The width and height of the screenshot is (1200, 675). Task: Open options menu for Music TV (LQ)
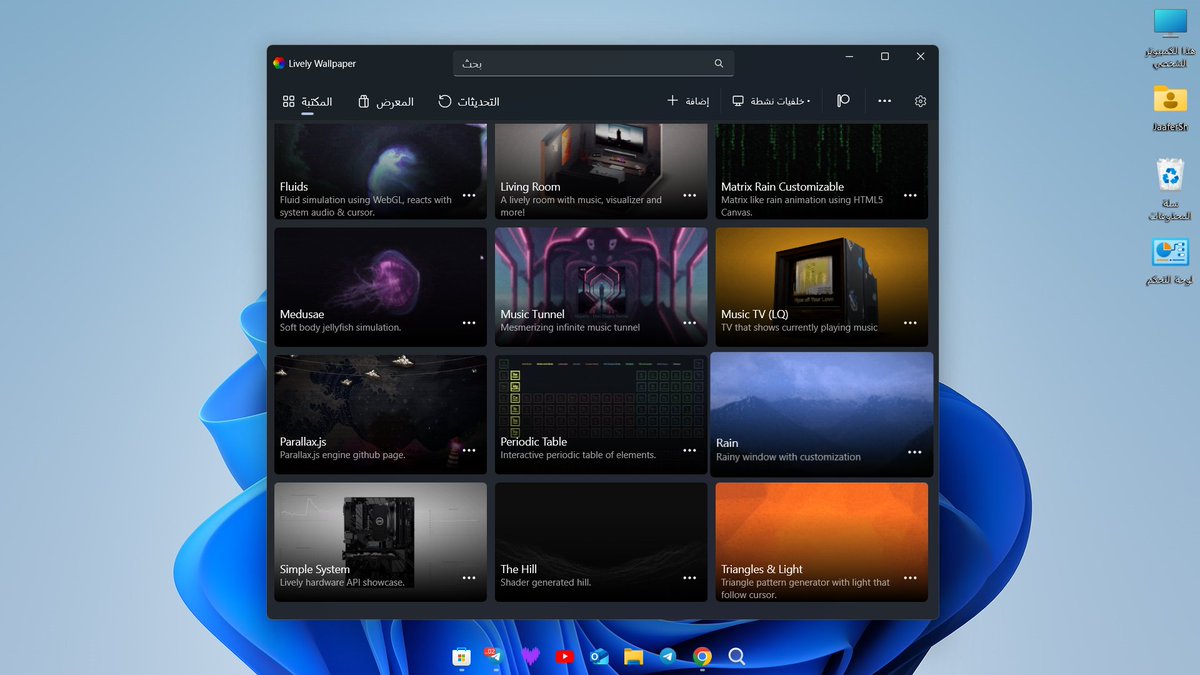(x=910, y=323)
